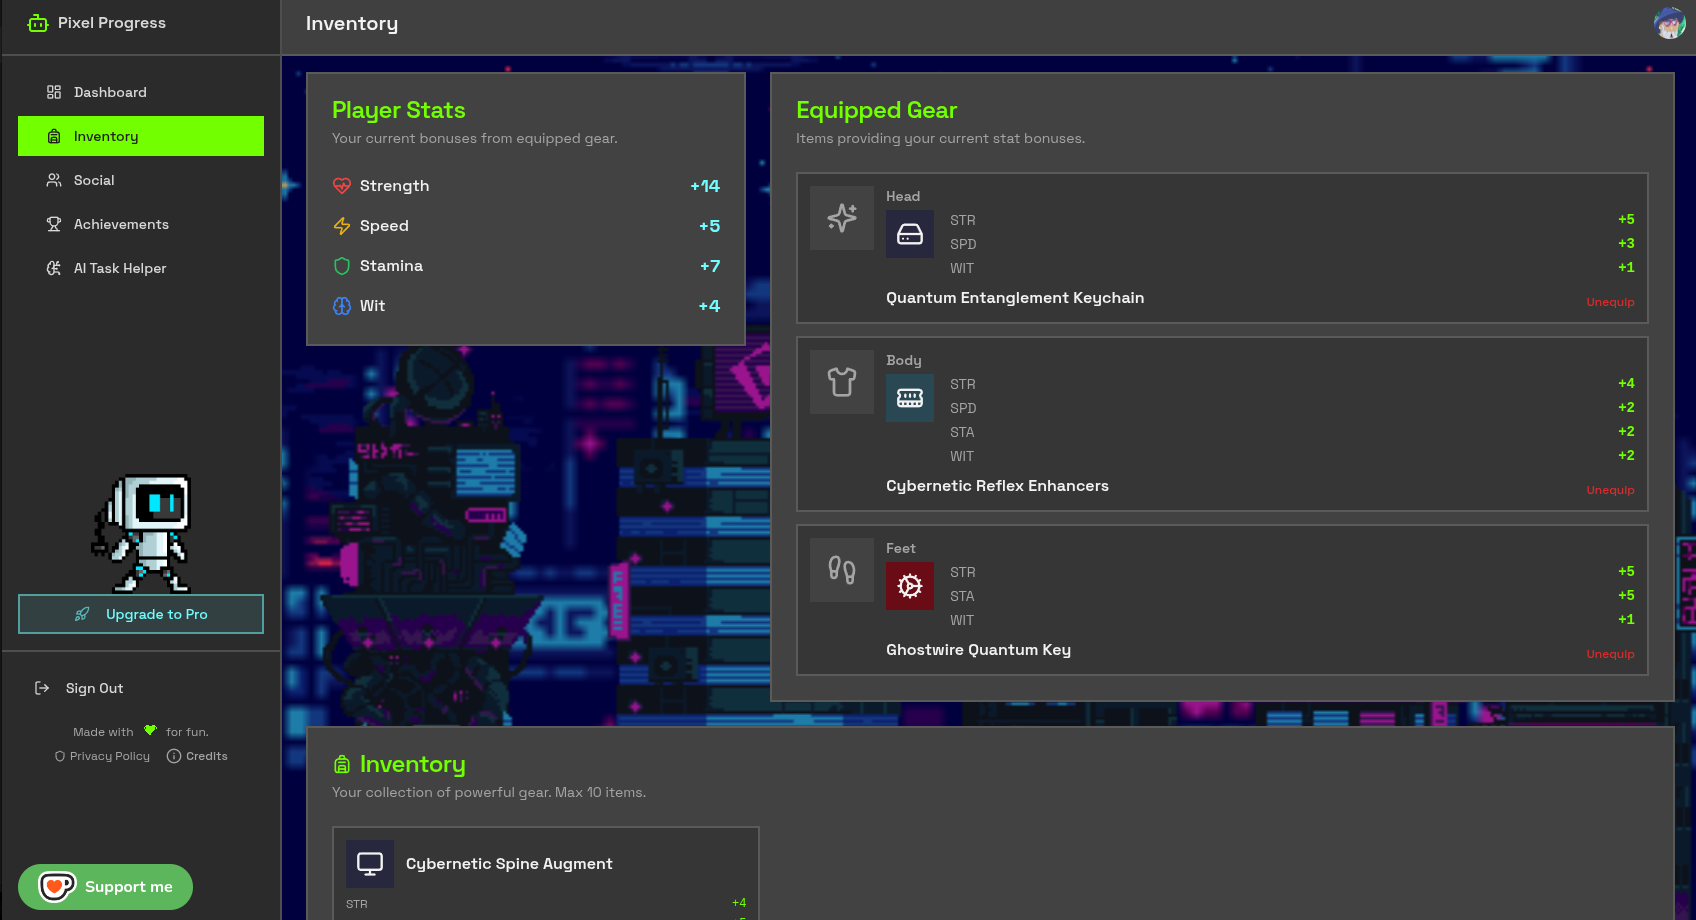Viewport: 1696px width, 920px height.
Task: Click the Pixel Progress robot logo icon
Action: (38, 23)
